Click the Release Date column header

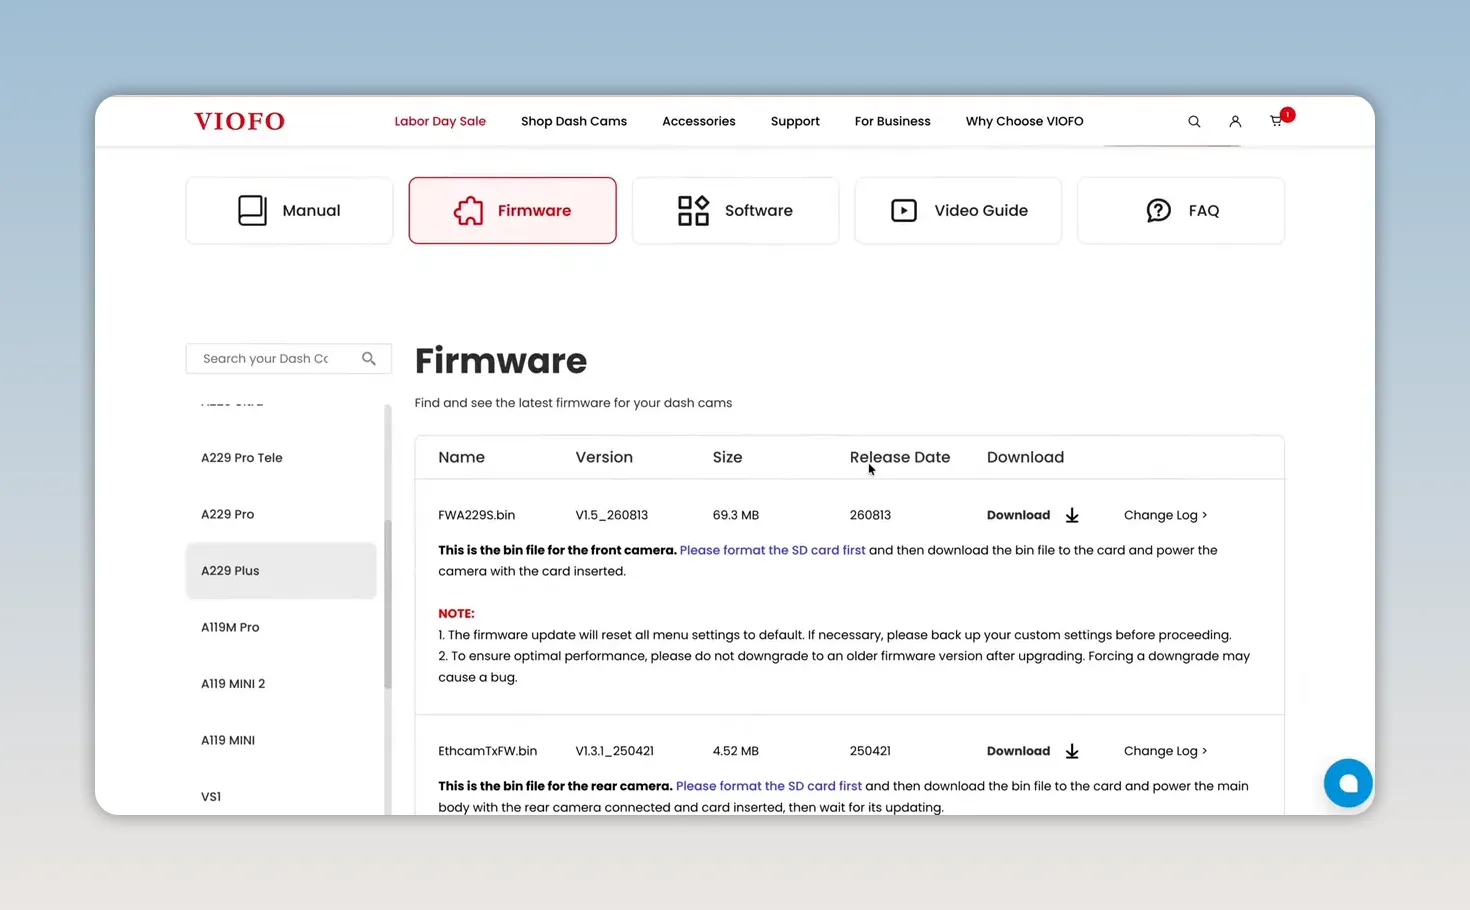(900, 457)
